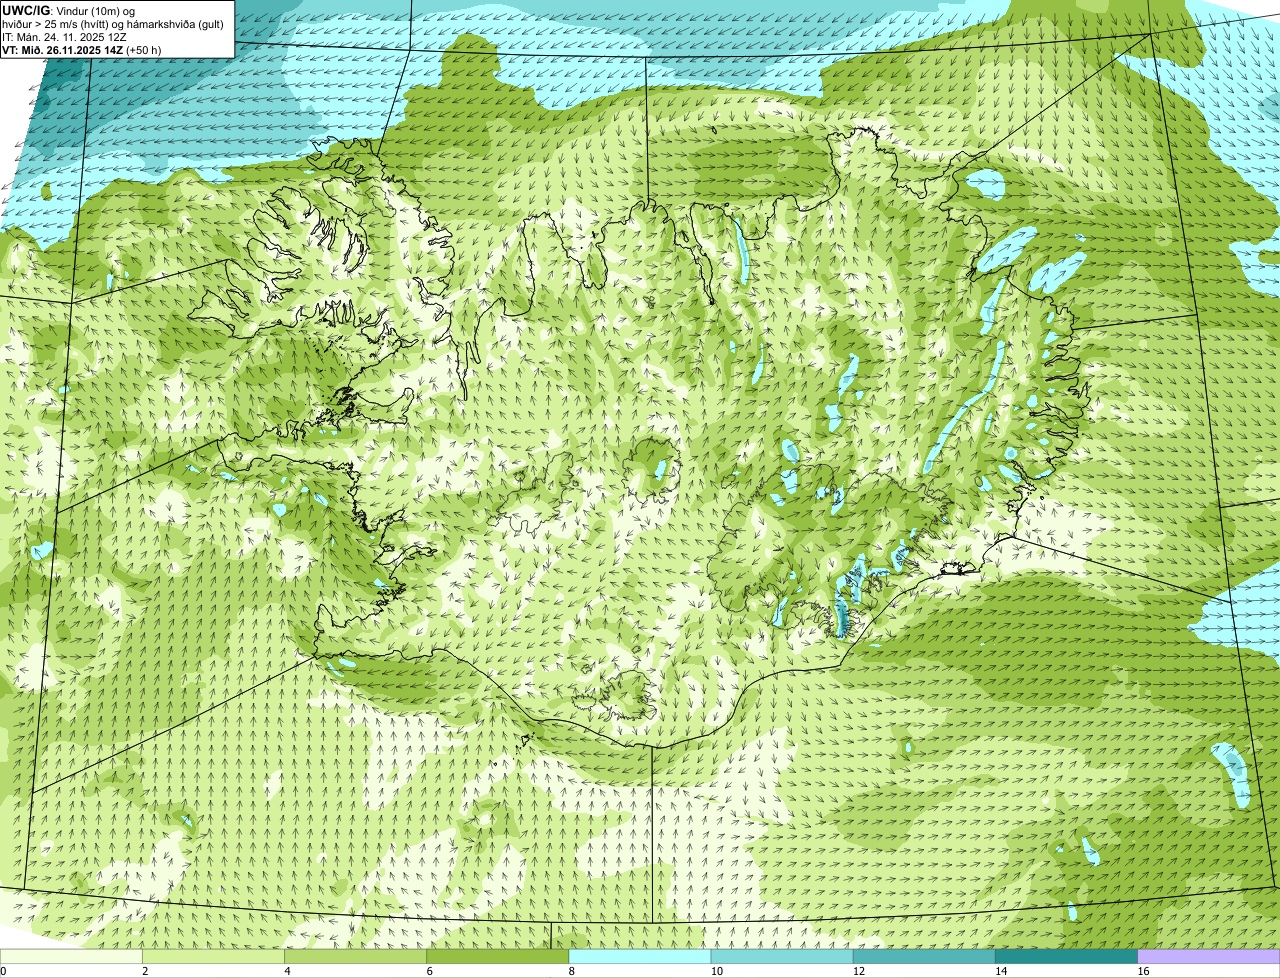Click the "4" tick label on the color scale
The image size is (1280, 978).
(287, 971)
